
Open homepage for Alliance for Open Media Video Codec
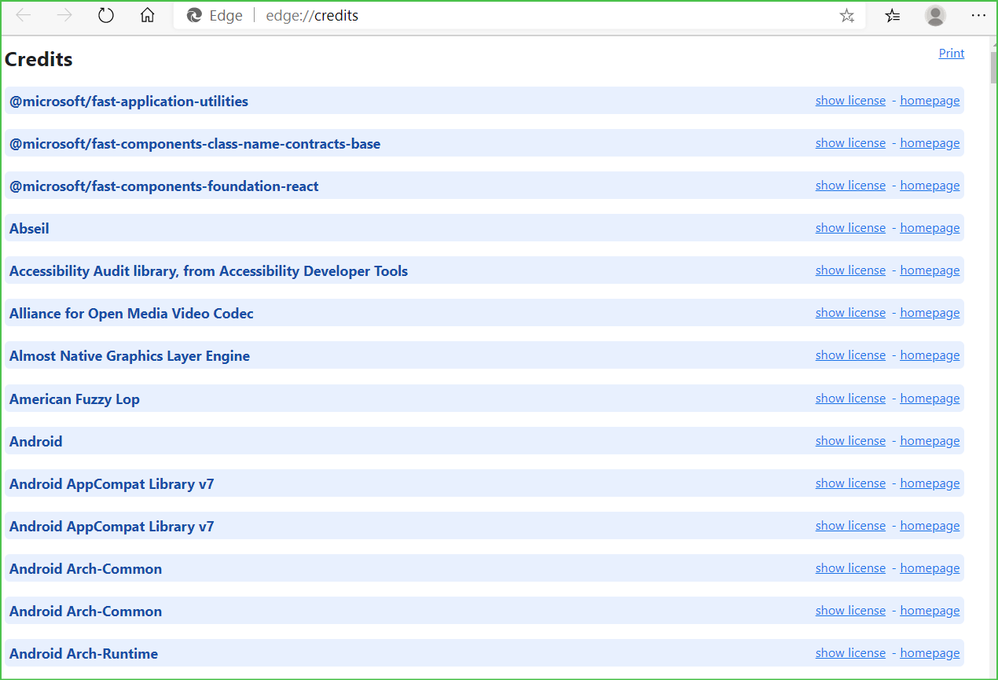click(x=929, y=313)
